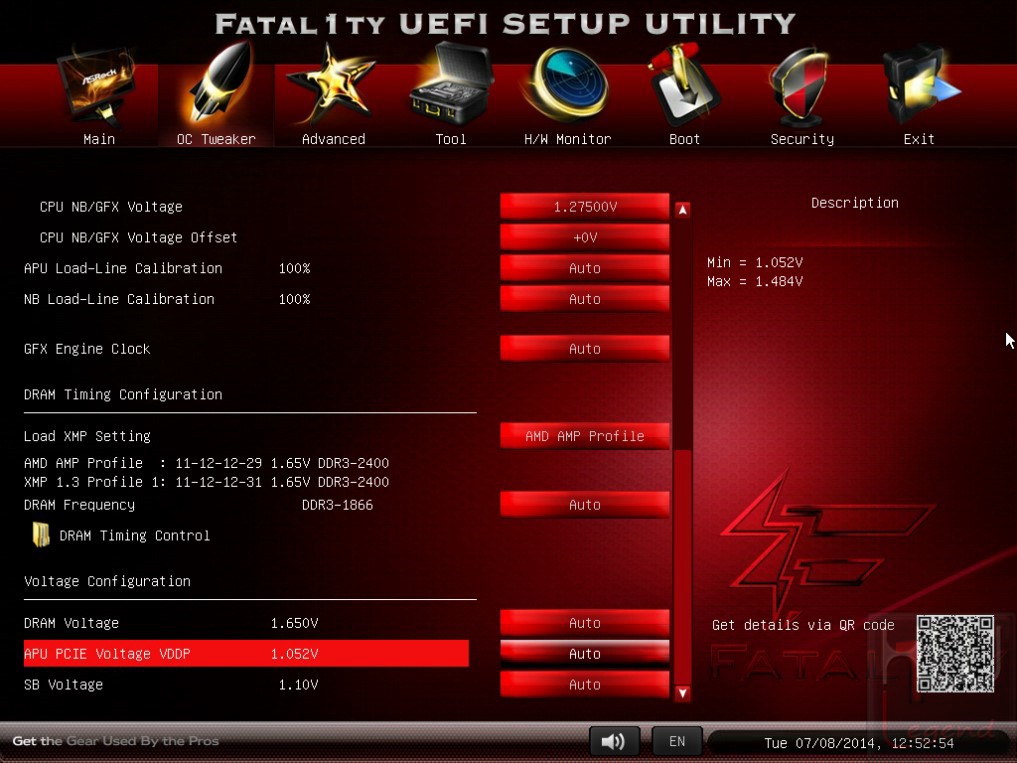
Task: Open GFX Engine Clock Auto dropdown
Action: 584,348
